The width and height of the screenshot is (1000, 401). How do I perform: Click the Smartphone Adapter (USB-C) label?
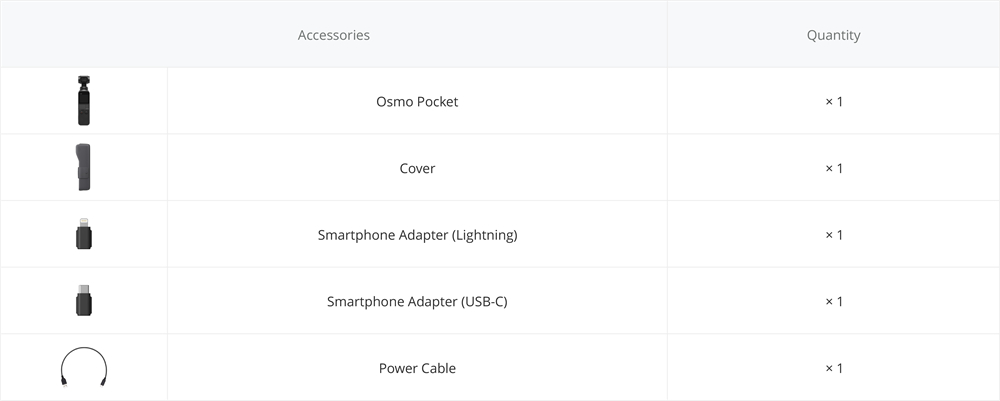(x=417, y=302)
